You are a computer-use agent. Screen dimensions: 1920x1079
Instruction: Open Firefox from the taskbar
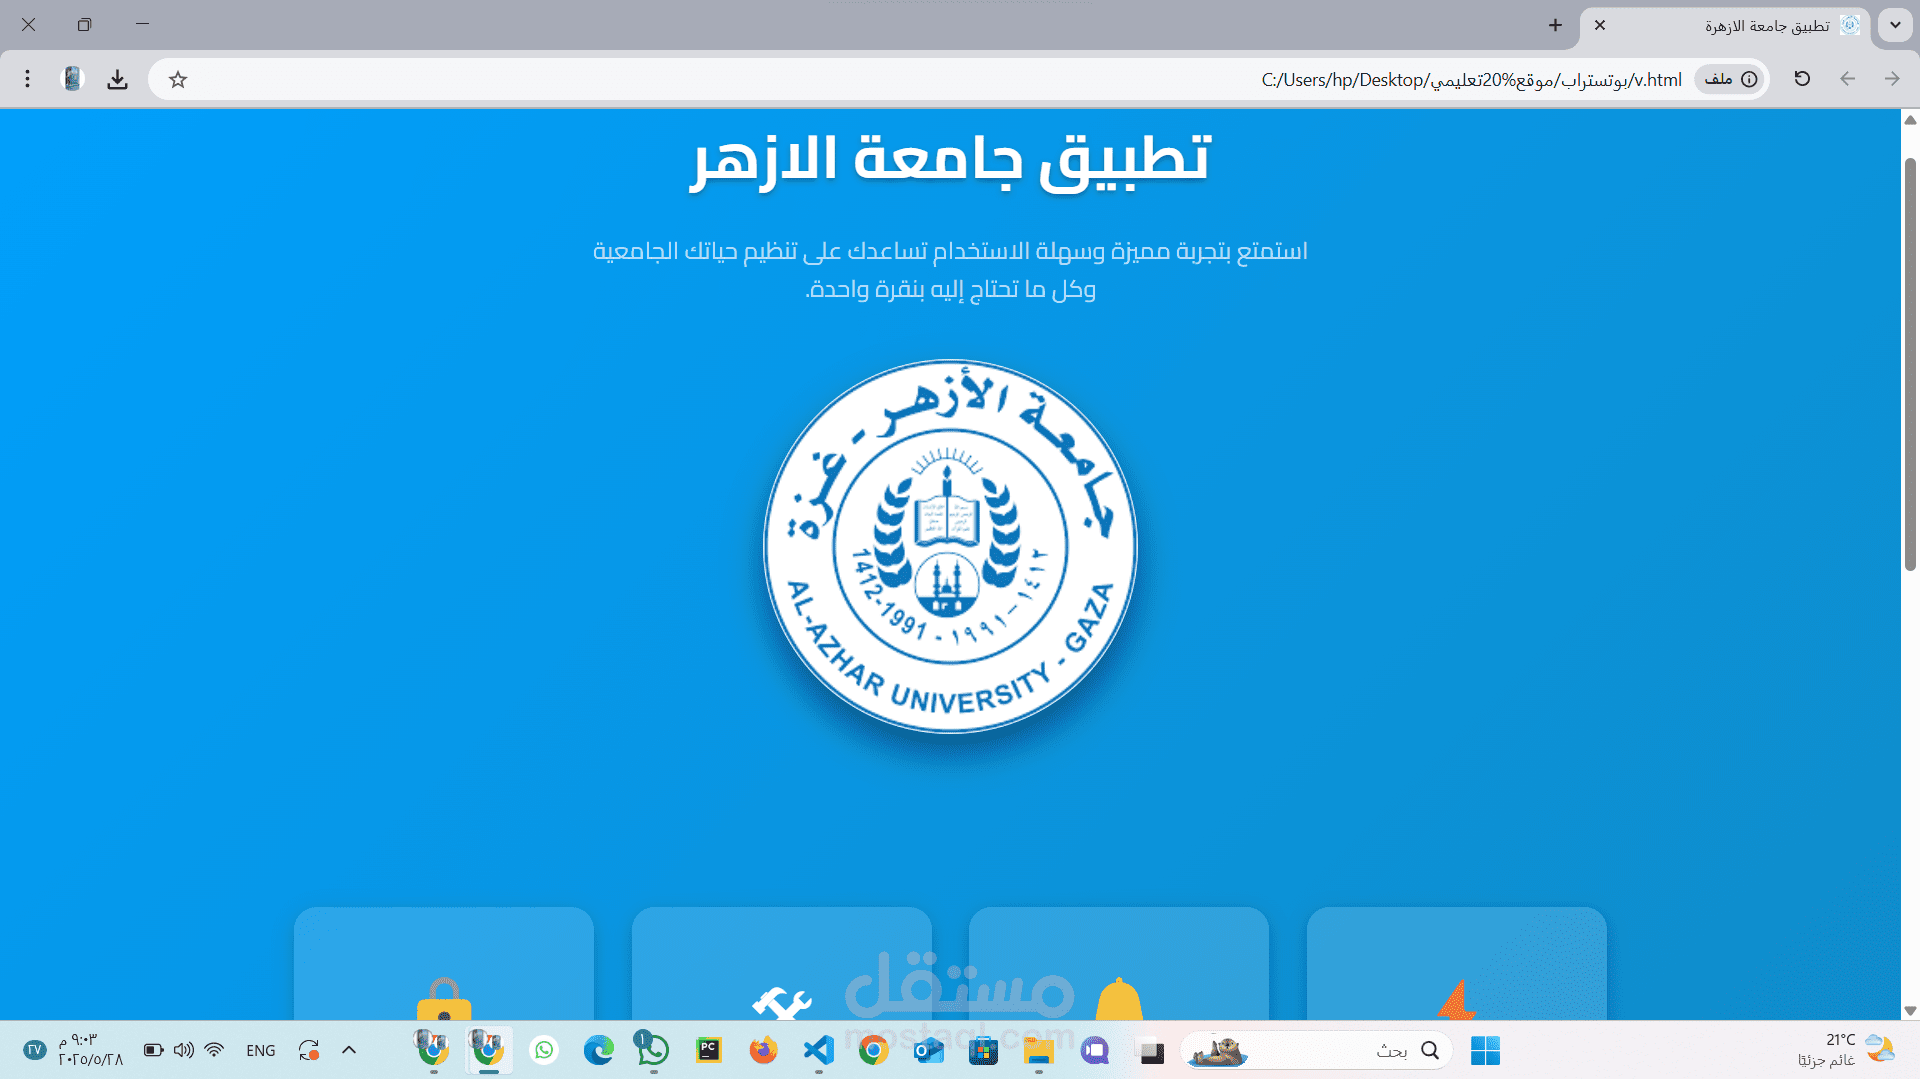coord(763,1051)
